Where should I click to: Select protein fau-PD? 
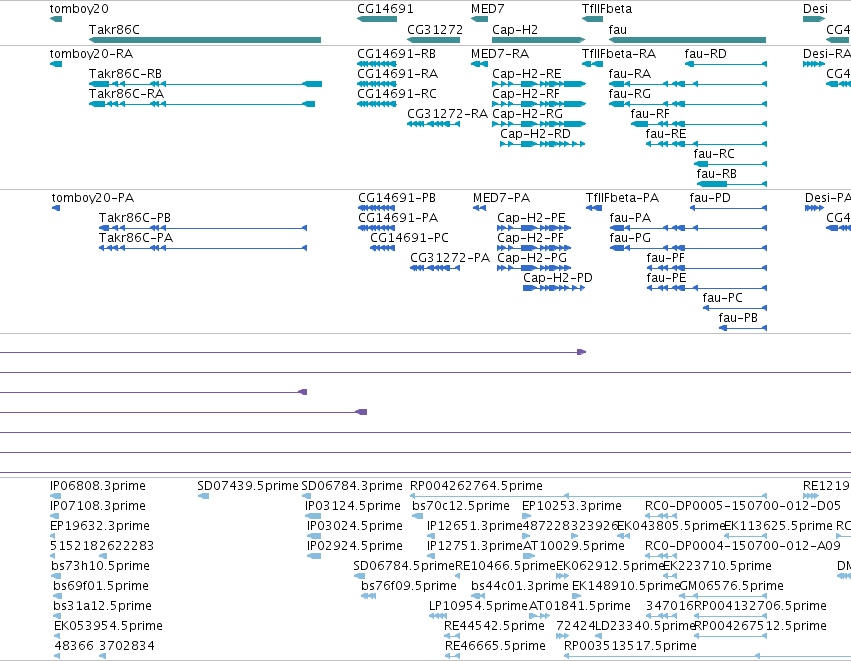pyautogui.click(x=728, y=208)
